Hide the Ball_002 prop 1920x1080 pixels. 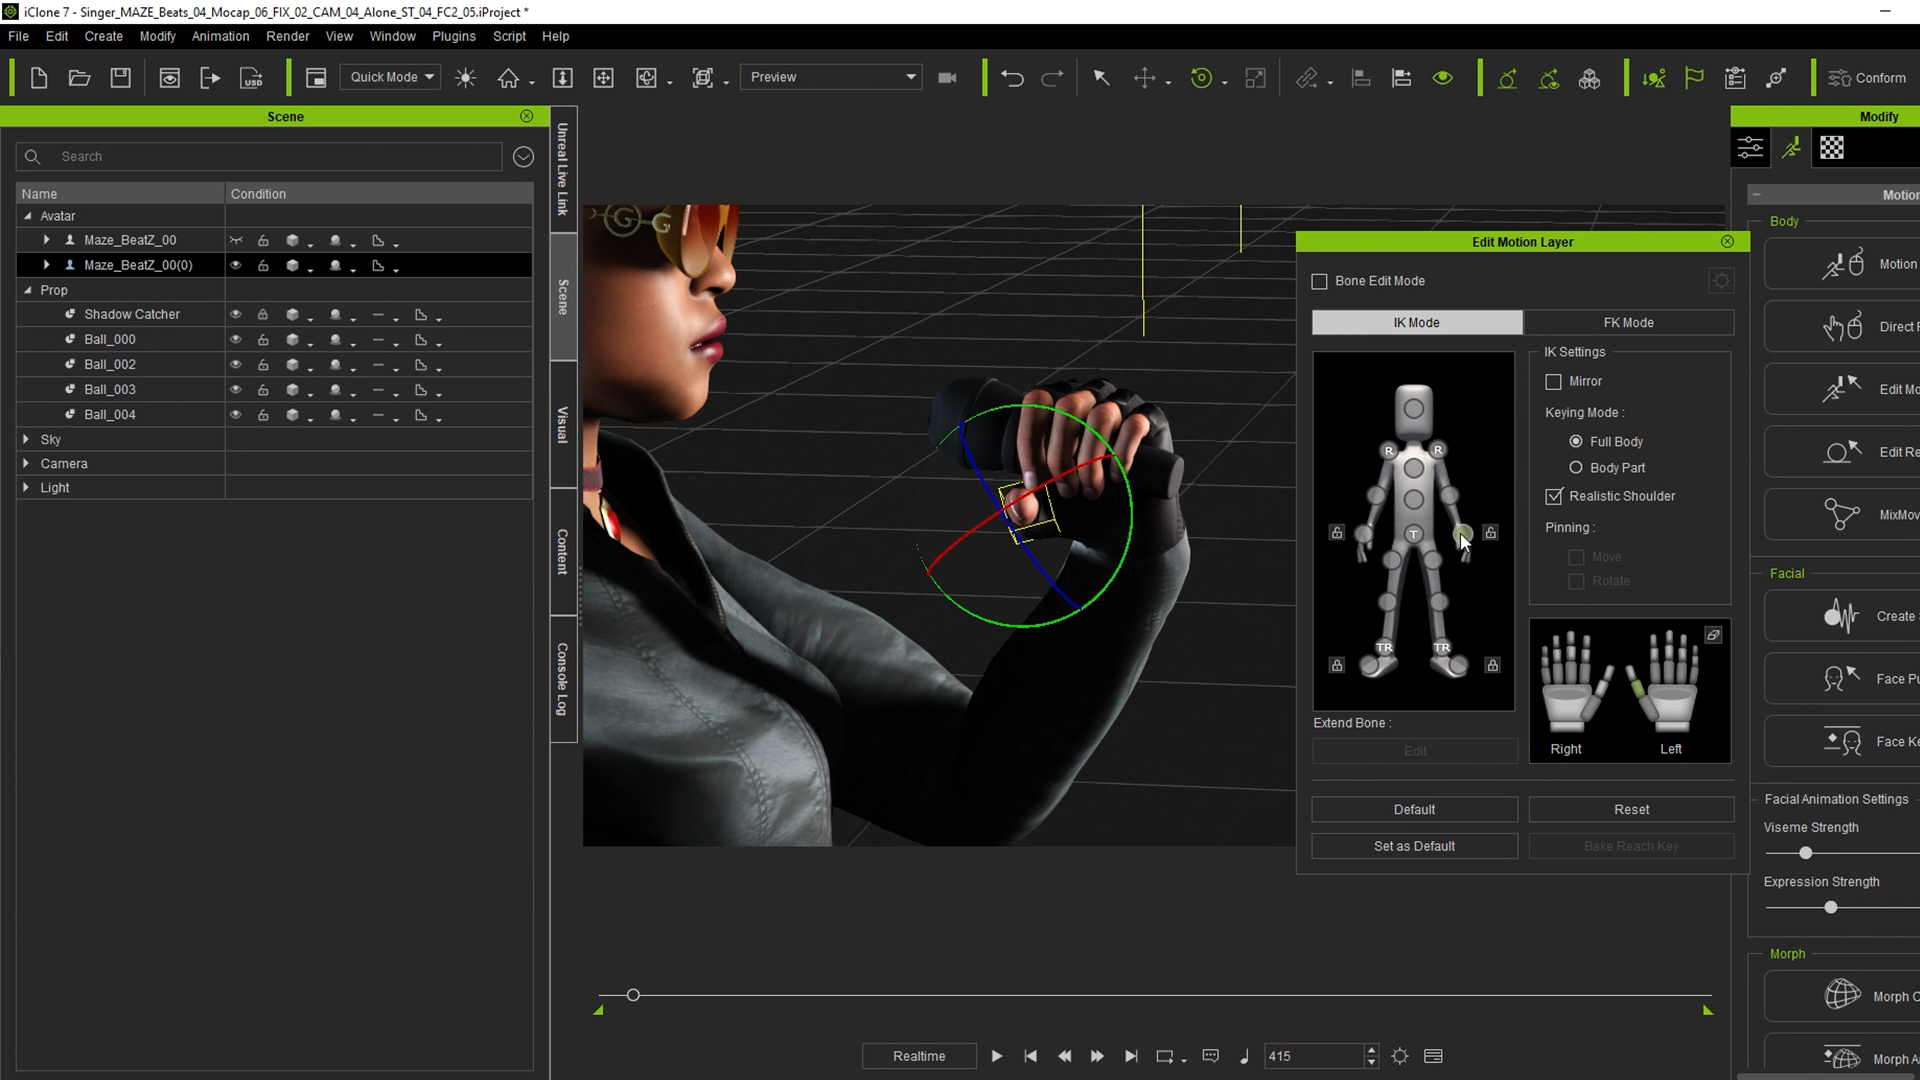tap(236, 365)
